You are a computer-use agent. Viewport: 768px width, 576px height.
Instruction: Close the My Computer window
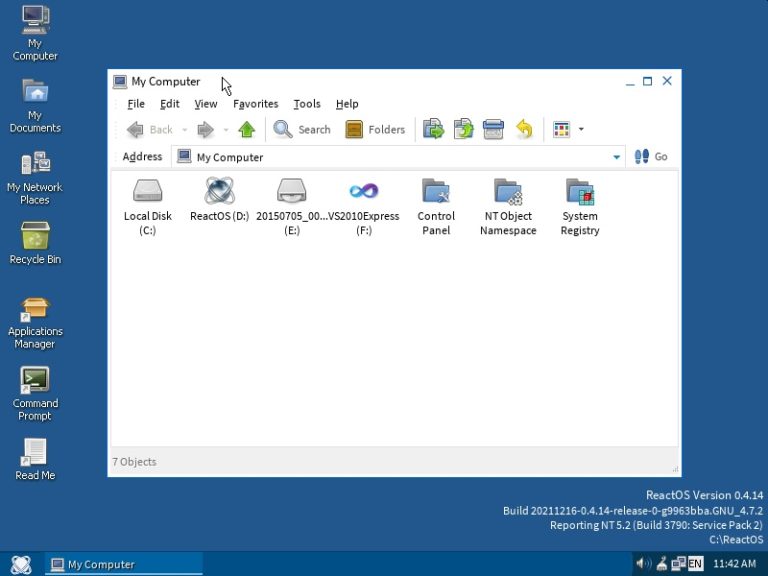click(667, 81)
